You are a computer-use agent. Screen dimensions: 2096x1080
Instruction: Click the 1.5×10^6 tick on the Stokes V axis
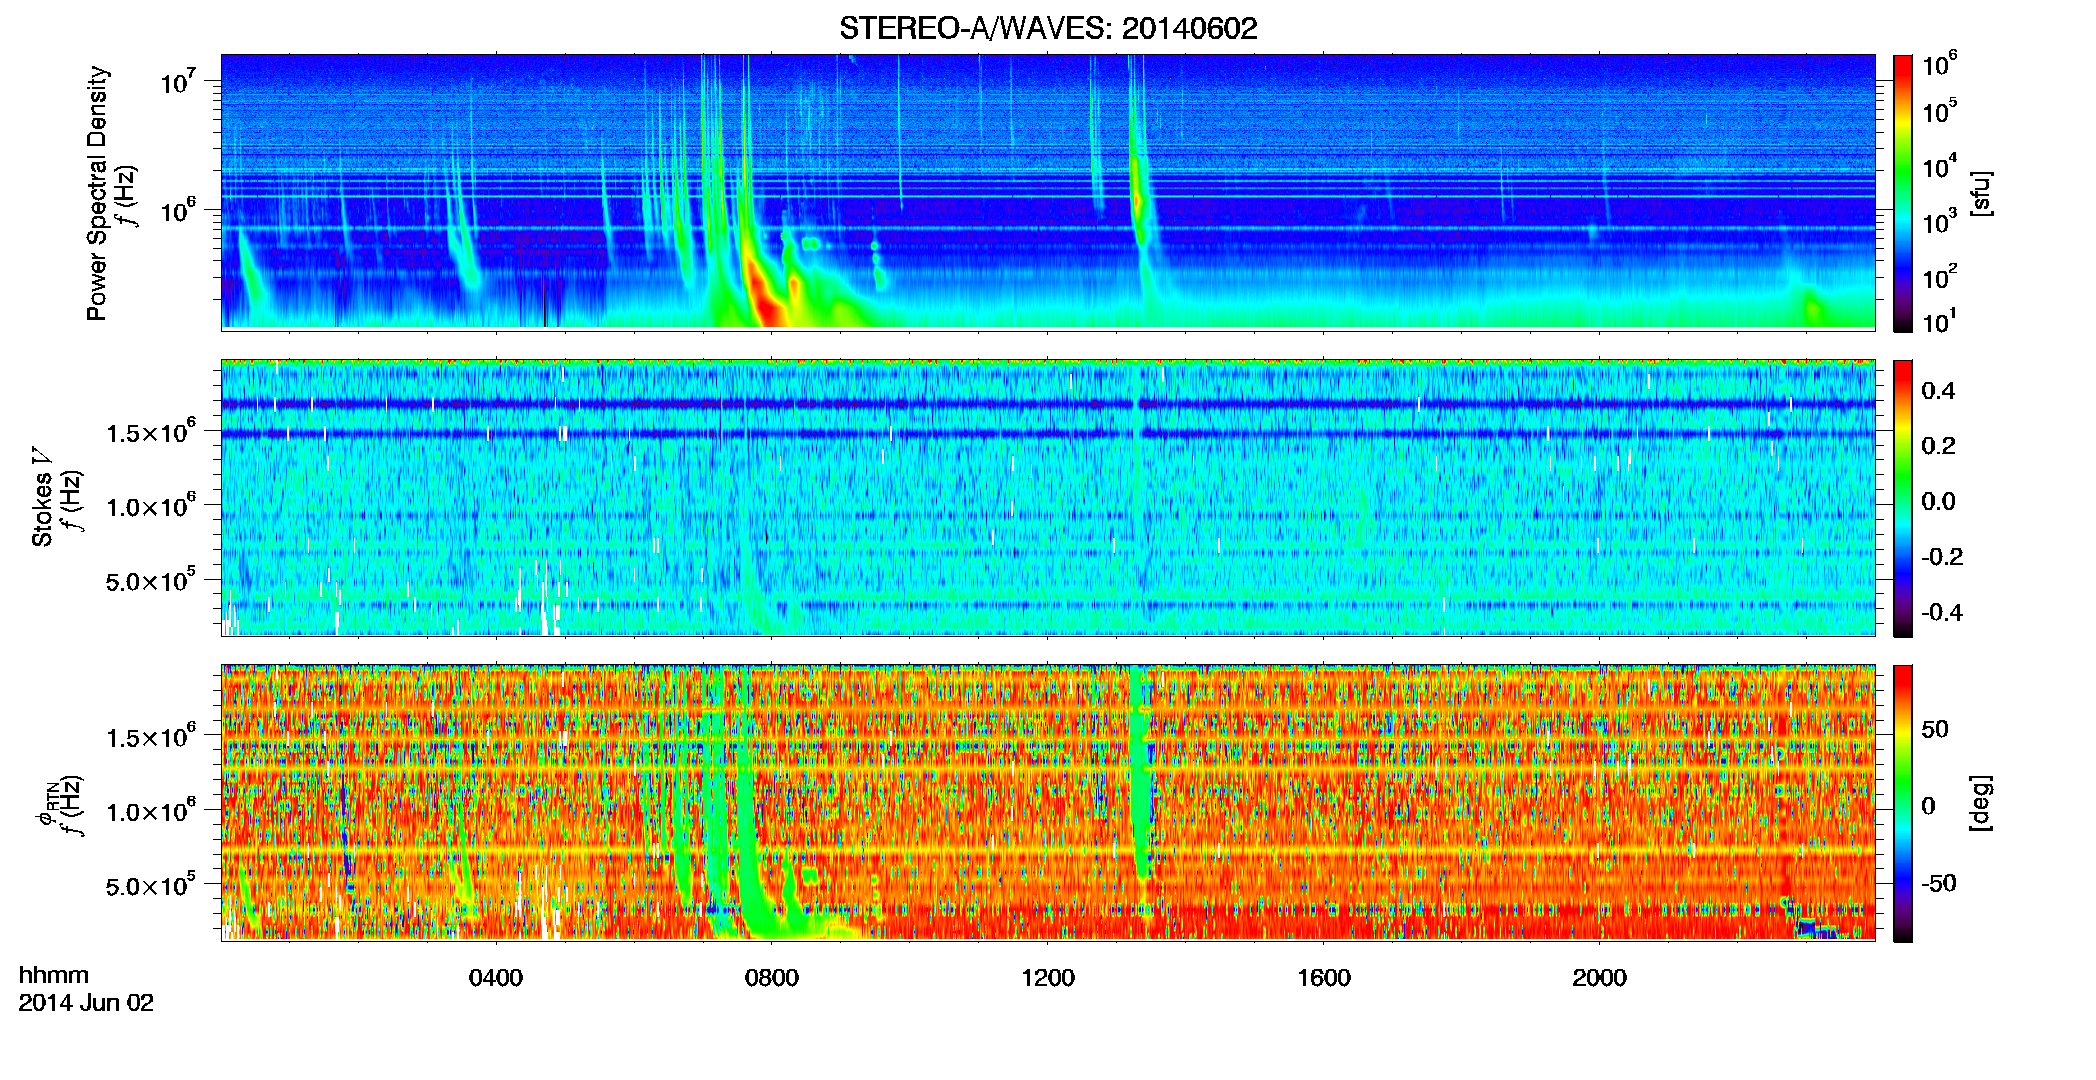coord(151,431)
